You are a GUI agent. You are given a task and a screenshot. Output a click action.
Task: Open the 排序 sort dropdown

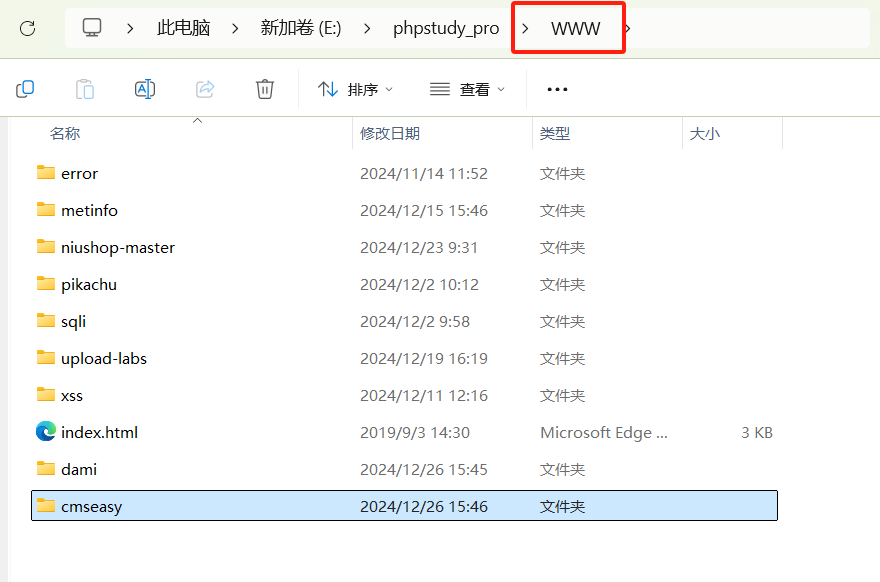point(355,89)
